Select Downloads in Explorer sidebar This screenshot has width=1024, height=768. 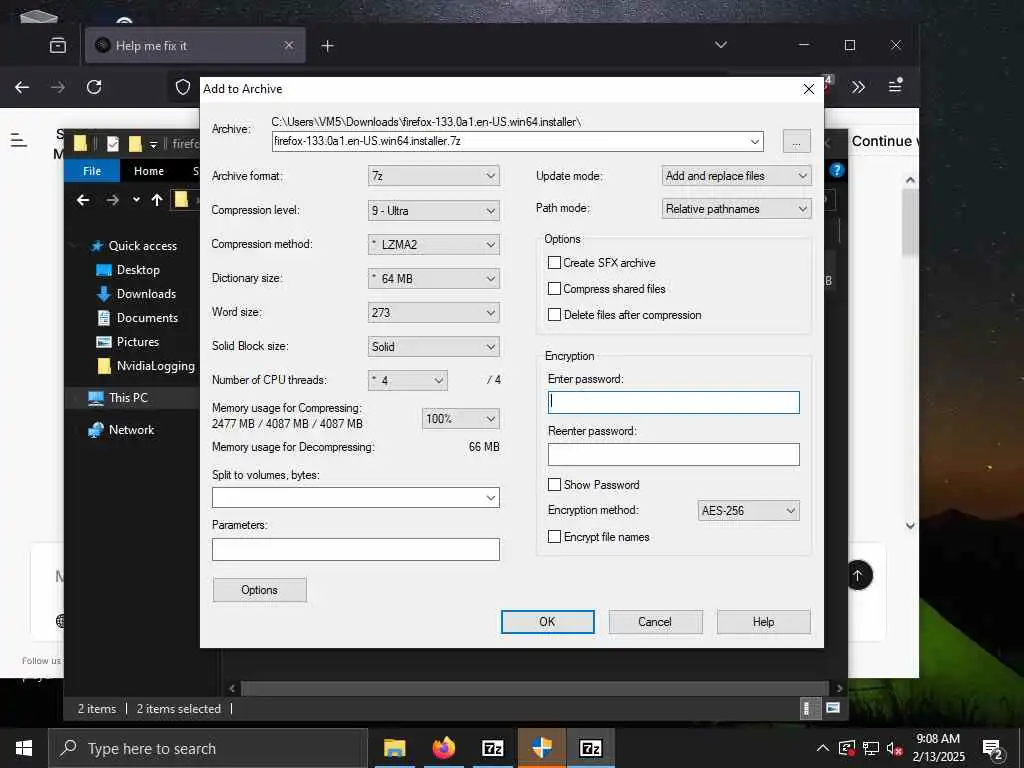click(x=146, y=294)
